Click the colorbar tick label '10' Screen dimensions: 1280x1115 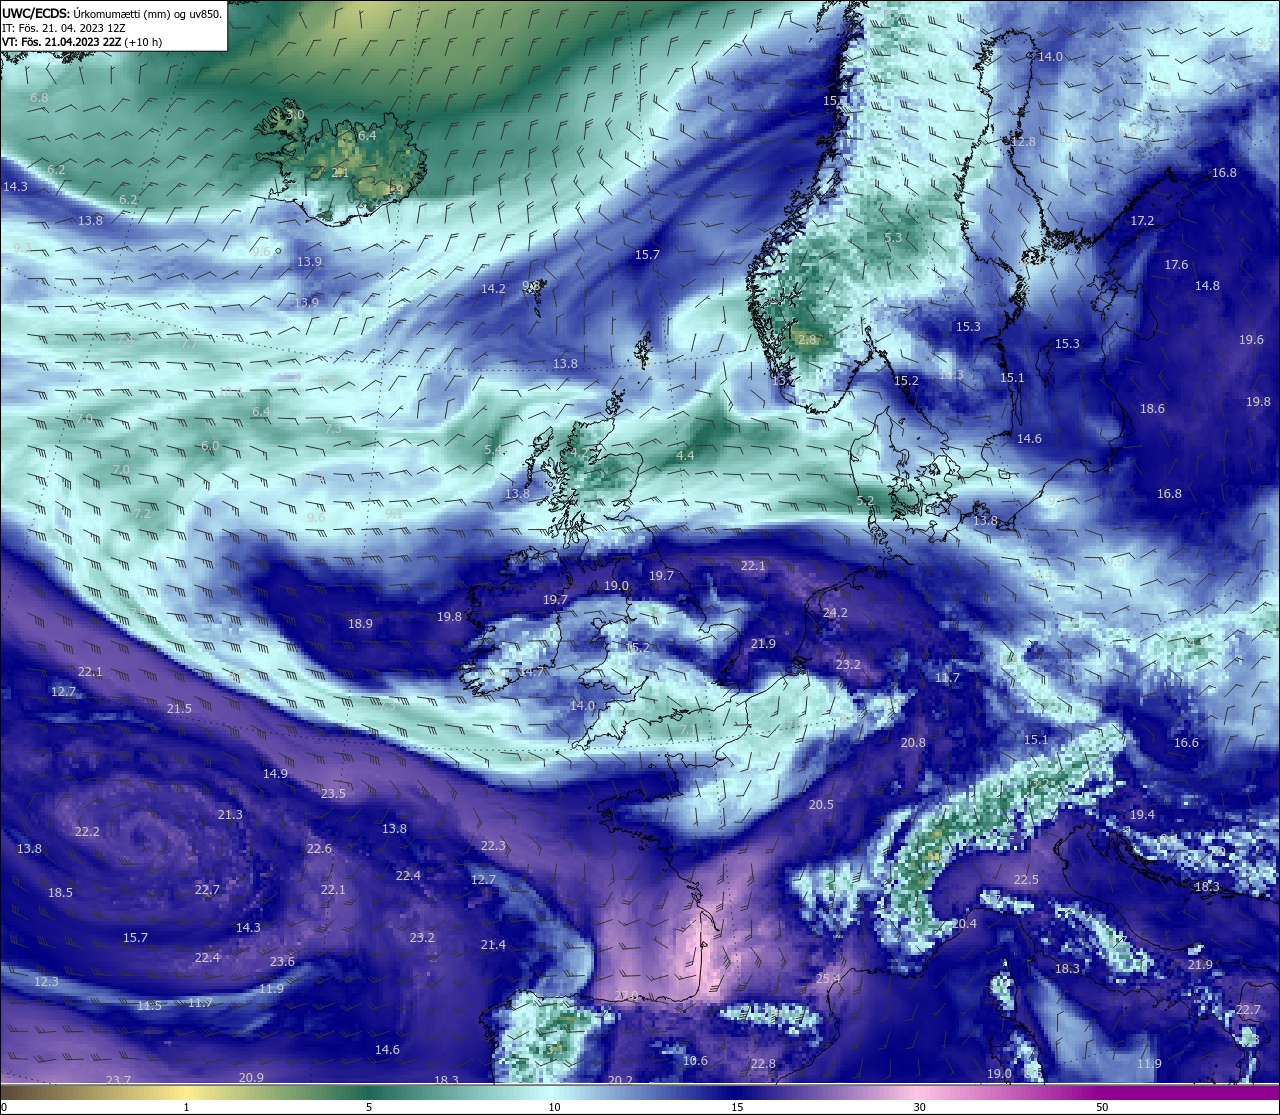click(x=554, y=1107)
